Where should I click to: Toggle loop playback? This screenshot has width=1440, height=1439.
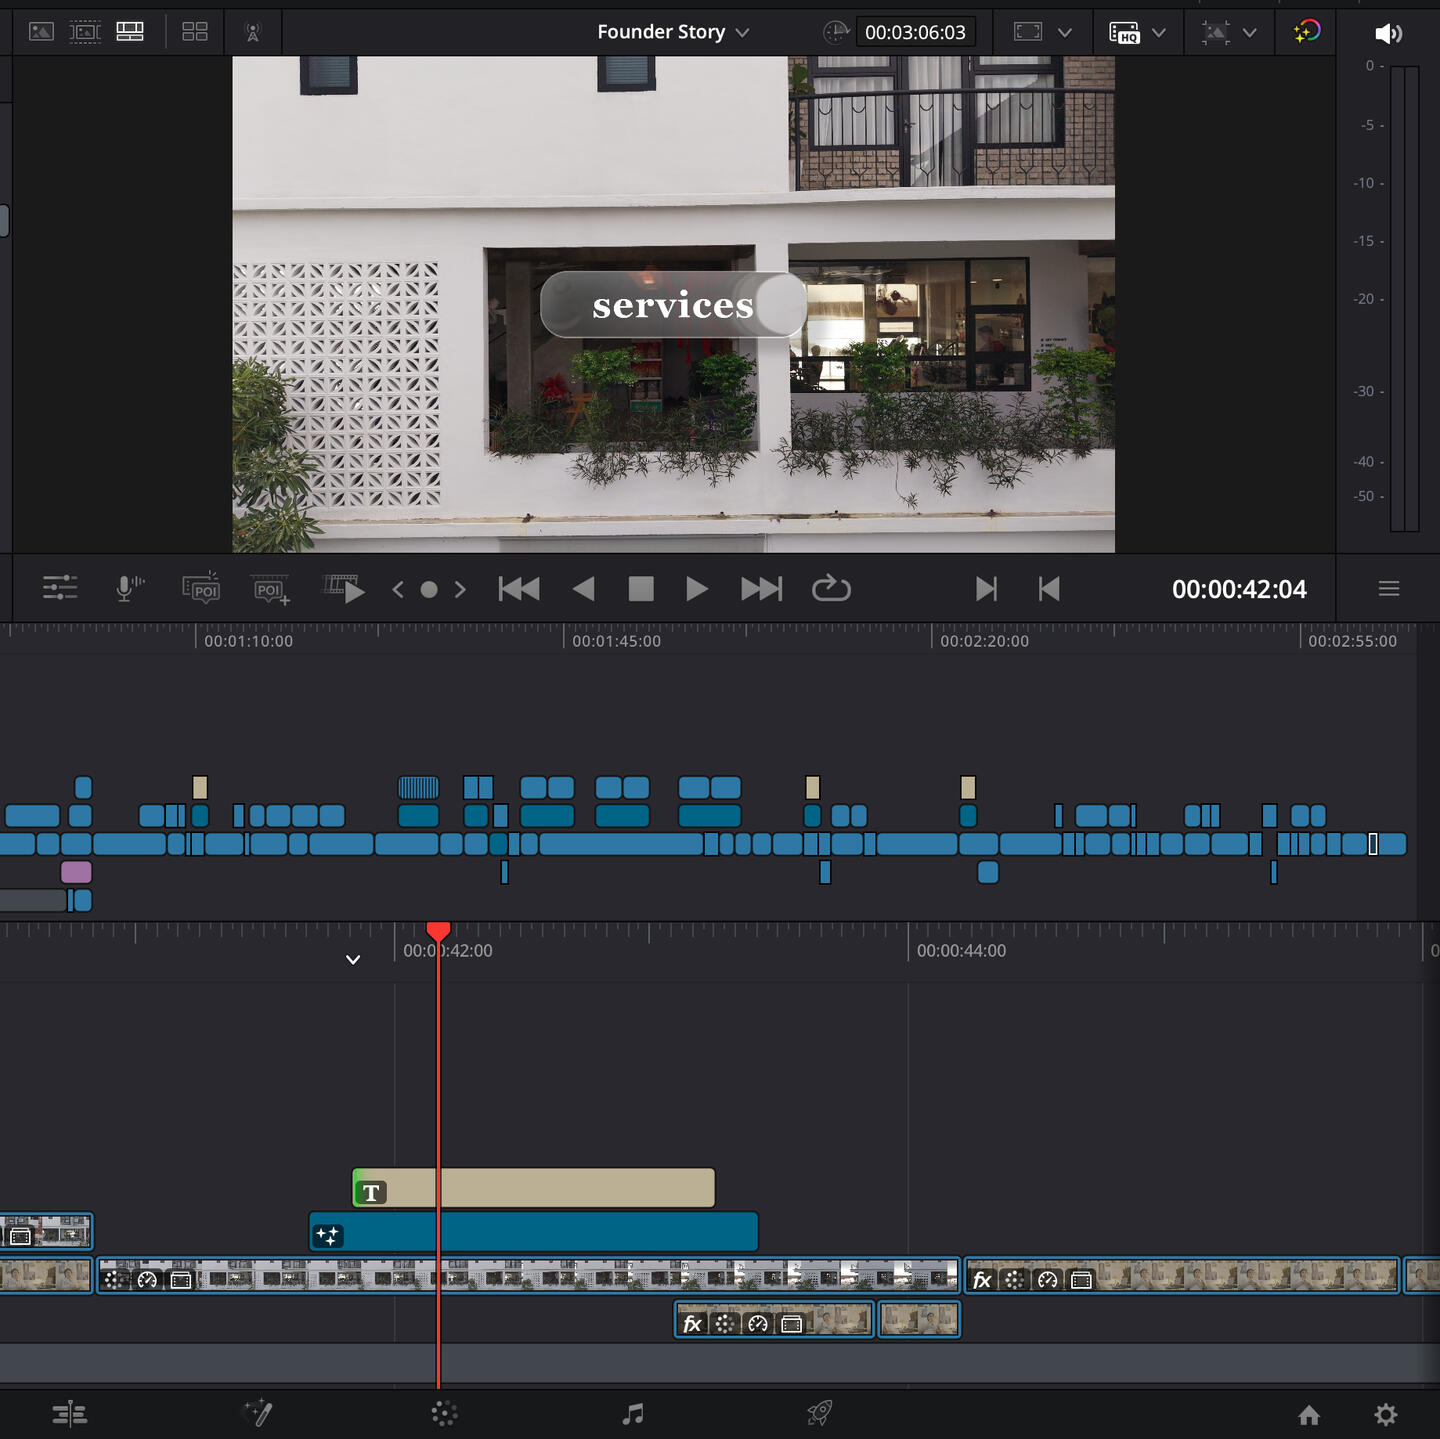point(830,589)
